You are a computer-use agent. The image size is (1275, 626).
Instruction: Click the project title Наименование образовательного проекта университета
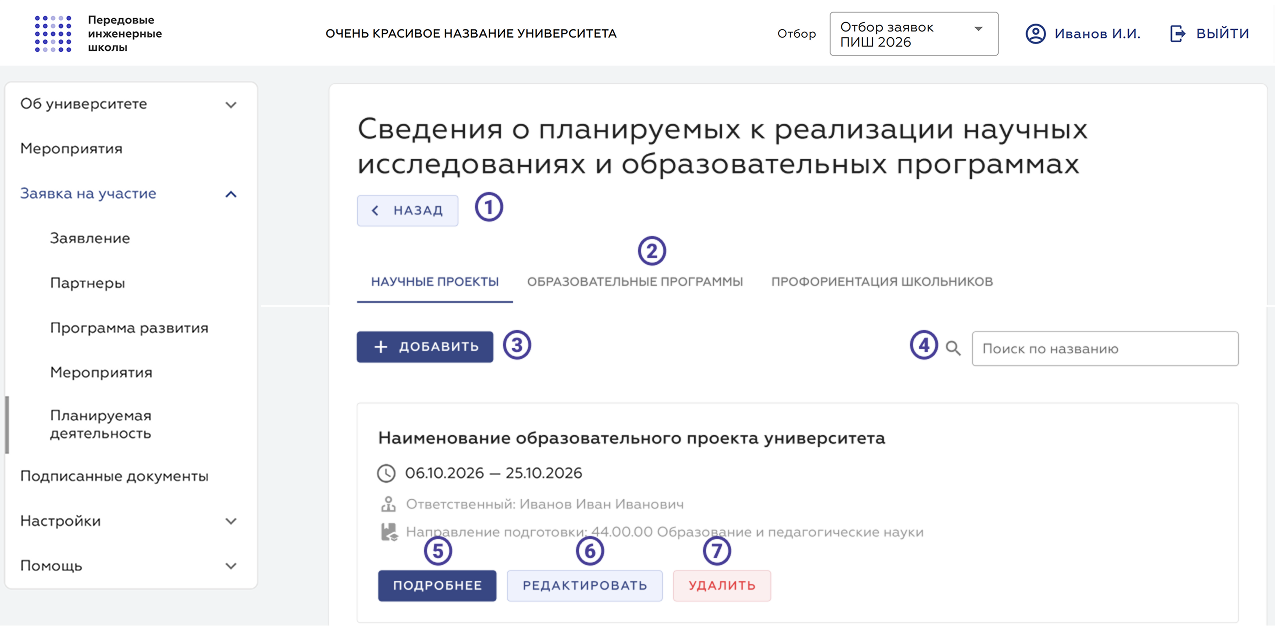pyautogui.click(x=632, y=438)
